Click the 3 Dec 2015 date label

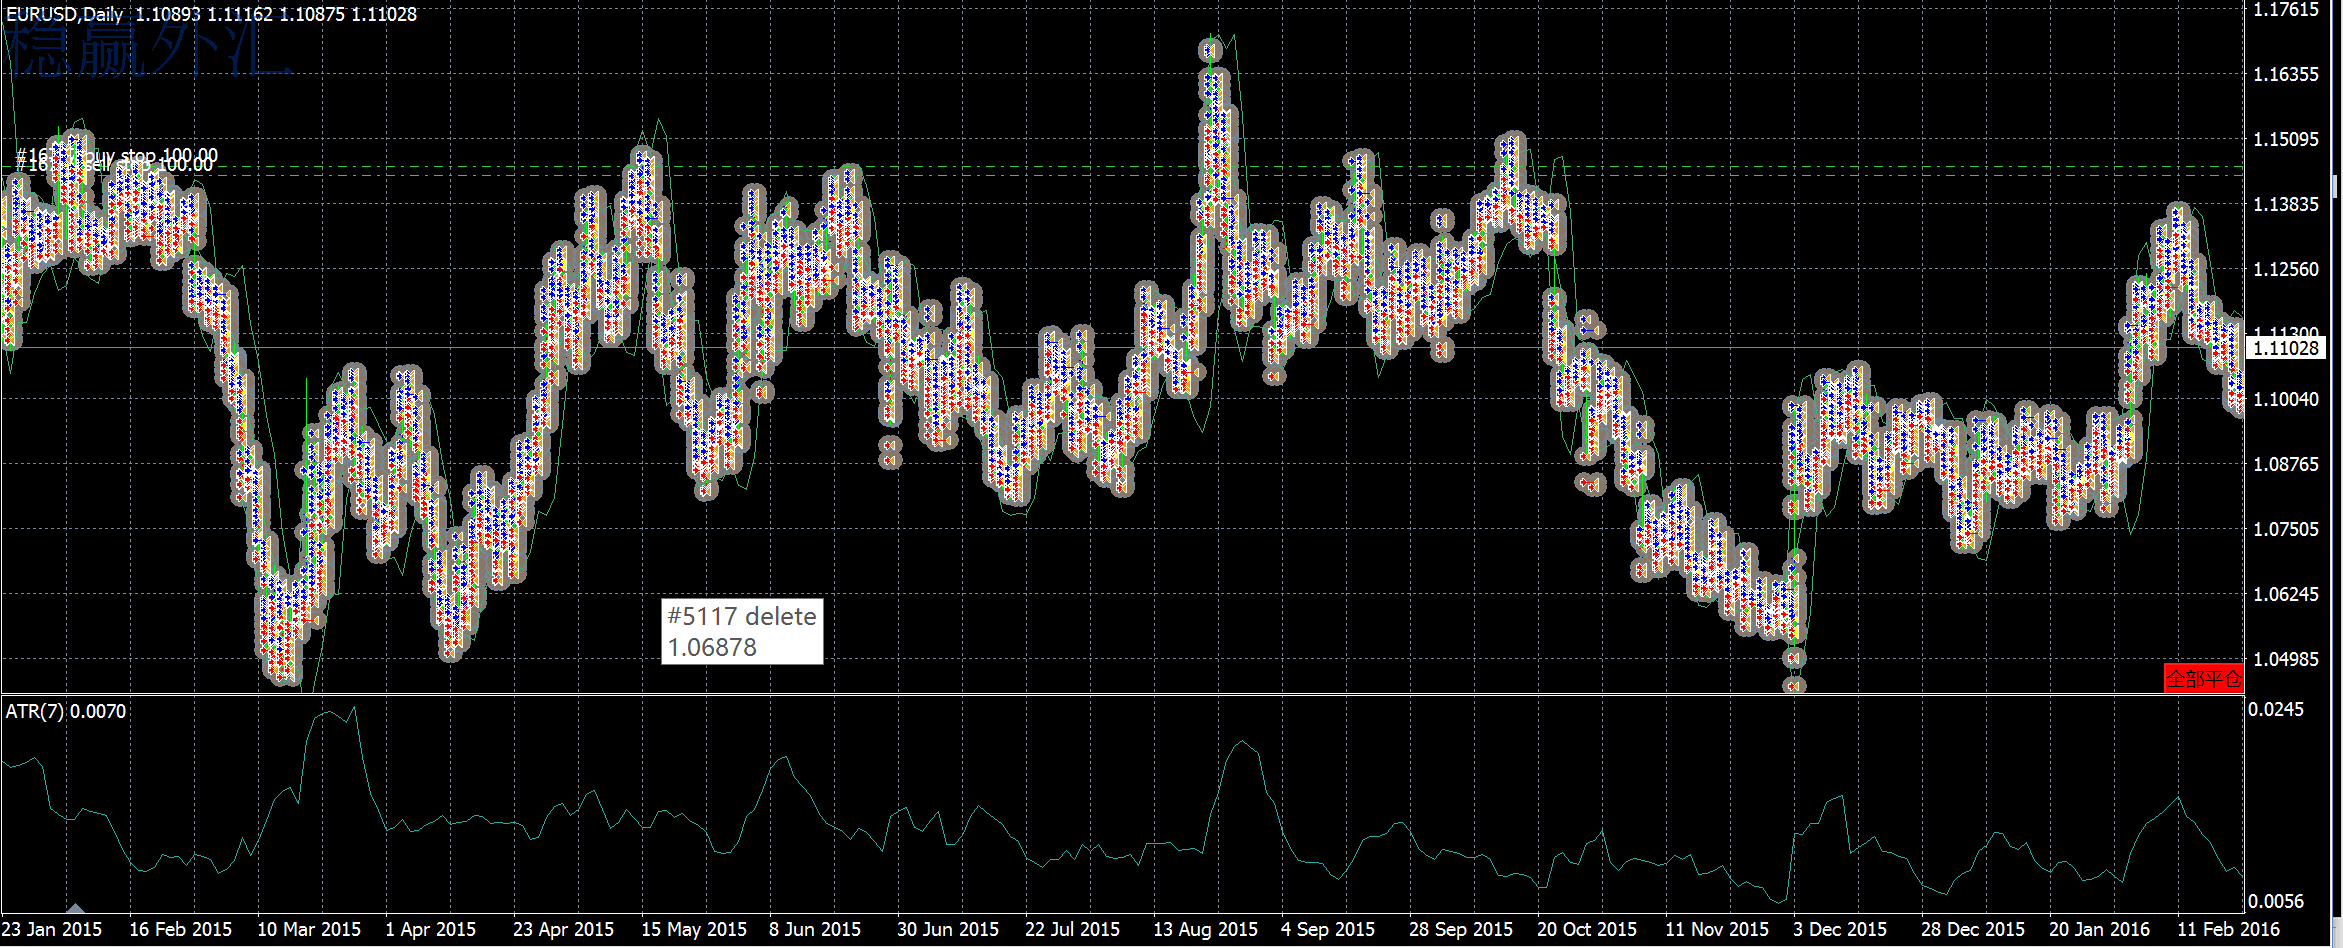pyautogui.click(x=1840, y=929)
